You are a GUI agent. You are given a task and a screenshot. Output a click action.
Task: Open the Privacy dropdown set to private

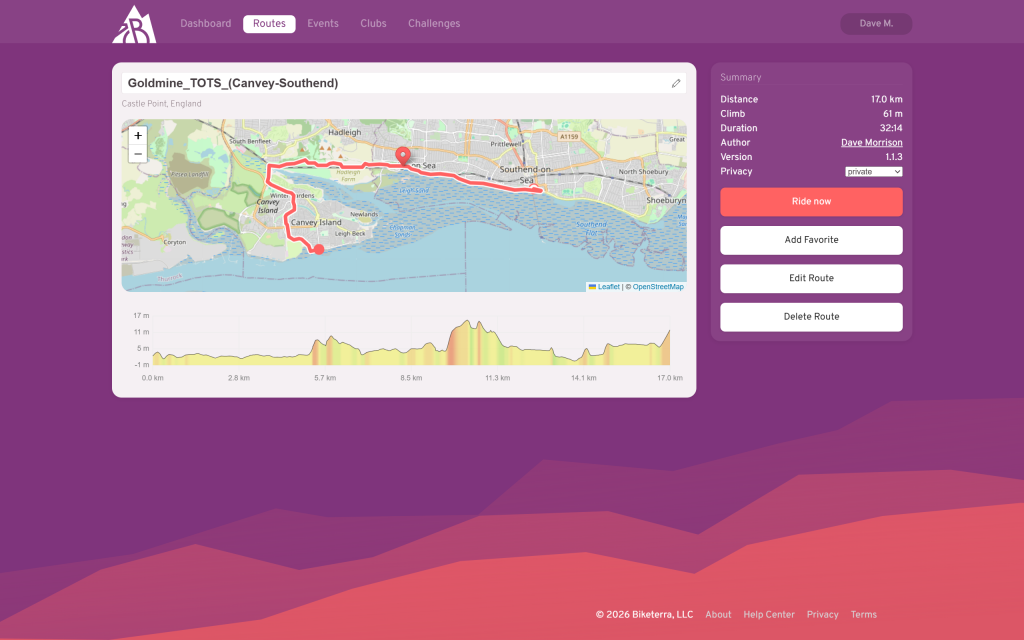pyautogui.click(x=873, y=172)
